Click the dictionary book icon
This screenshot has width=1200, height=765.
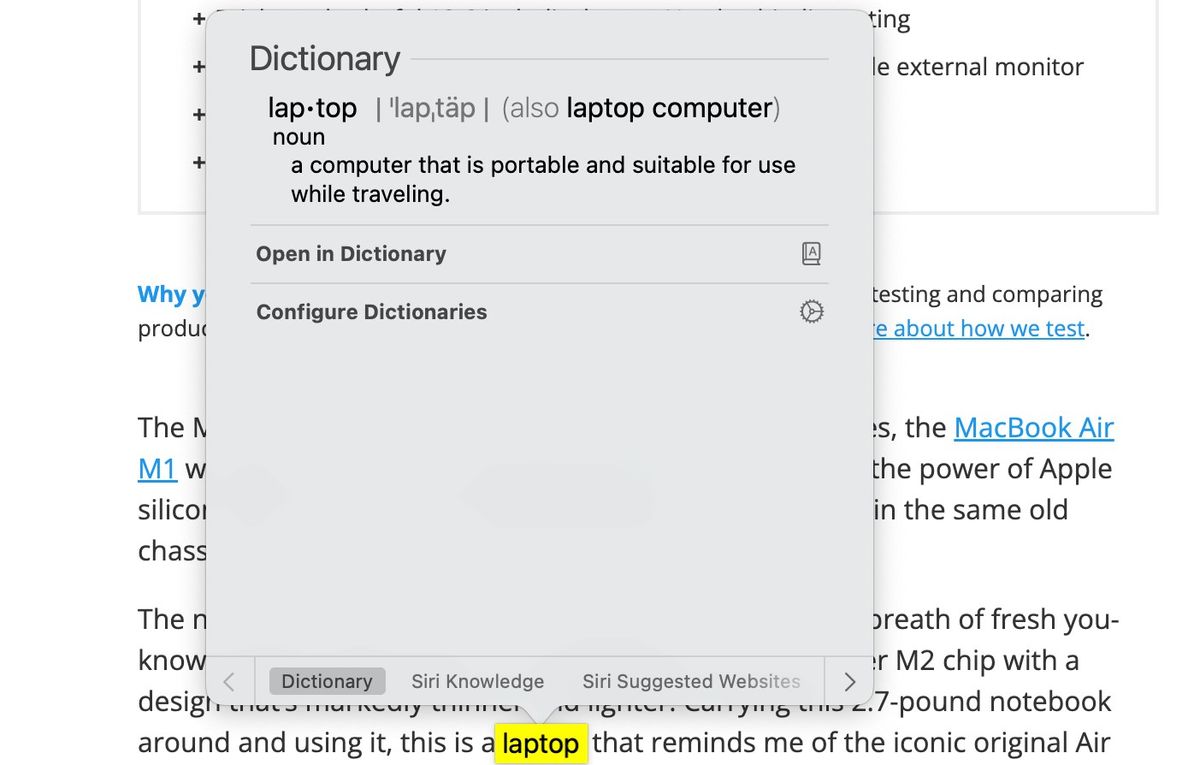point(811,253)
